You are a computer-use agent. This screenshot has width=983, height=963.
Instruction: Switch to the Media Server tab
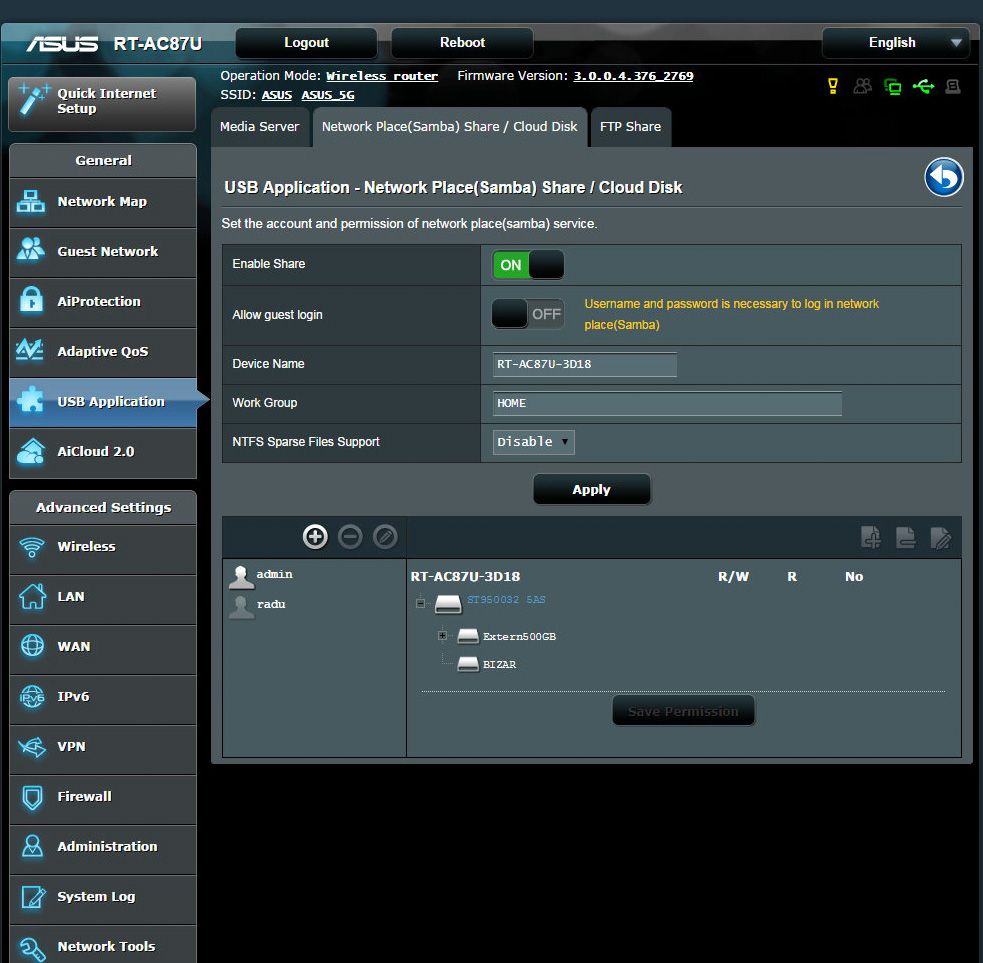point(260,127)
